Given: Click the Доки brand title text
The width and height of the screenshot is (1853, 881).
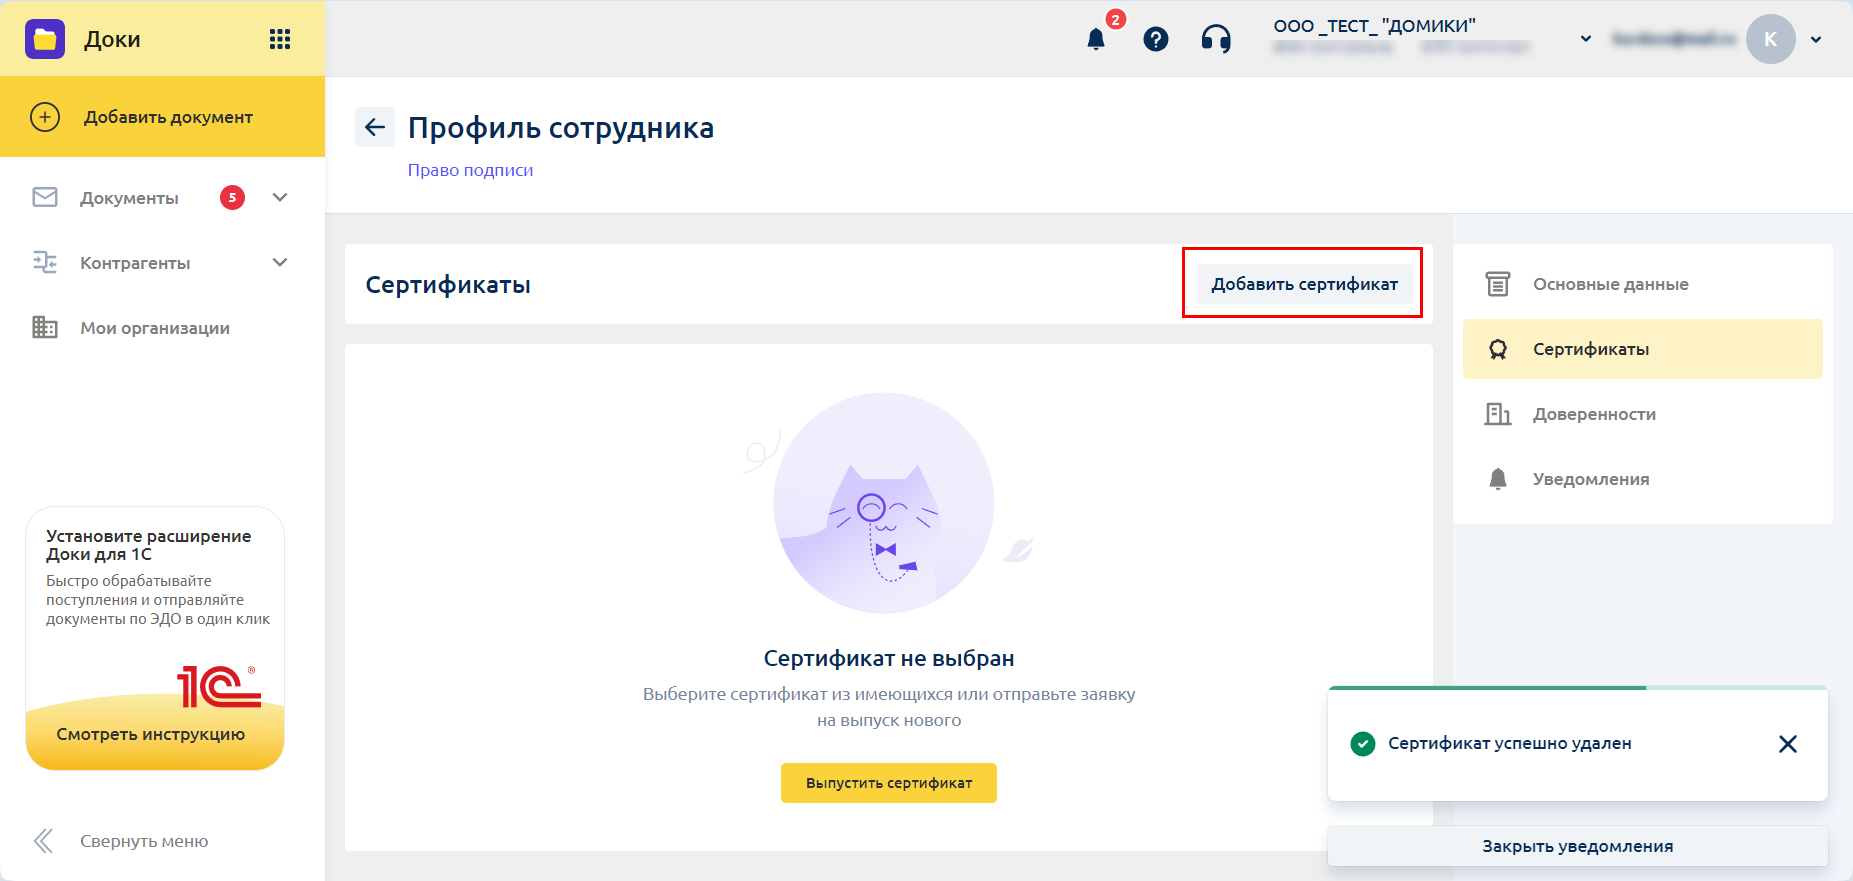Looking at the screenshot, I should pos(112,39).
